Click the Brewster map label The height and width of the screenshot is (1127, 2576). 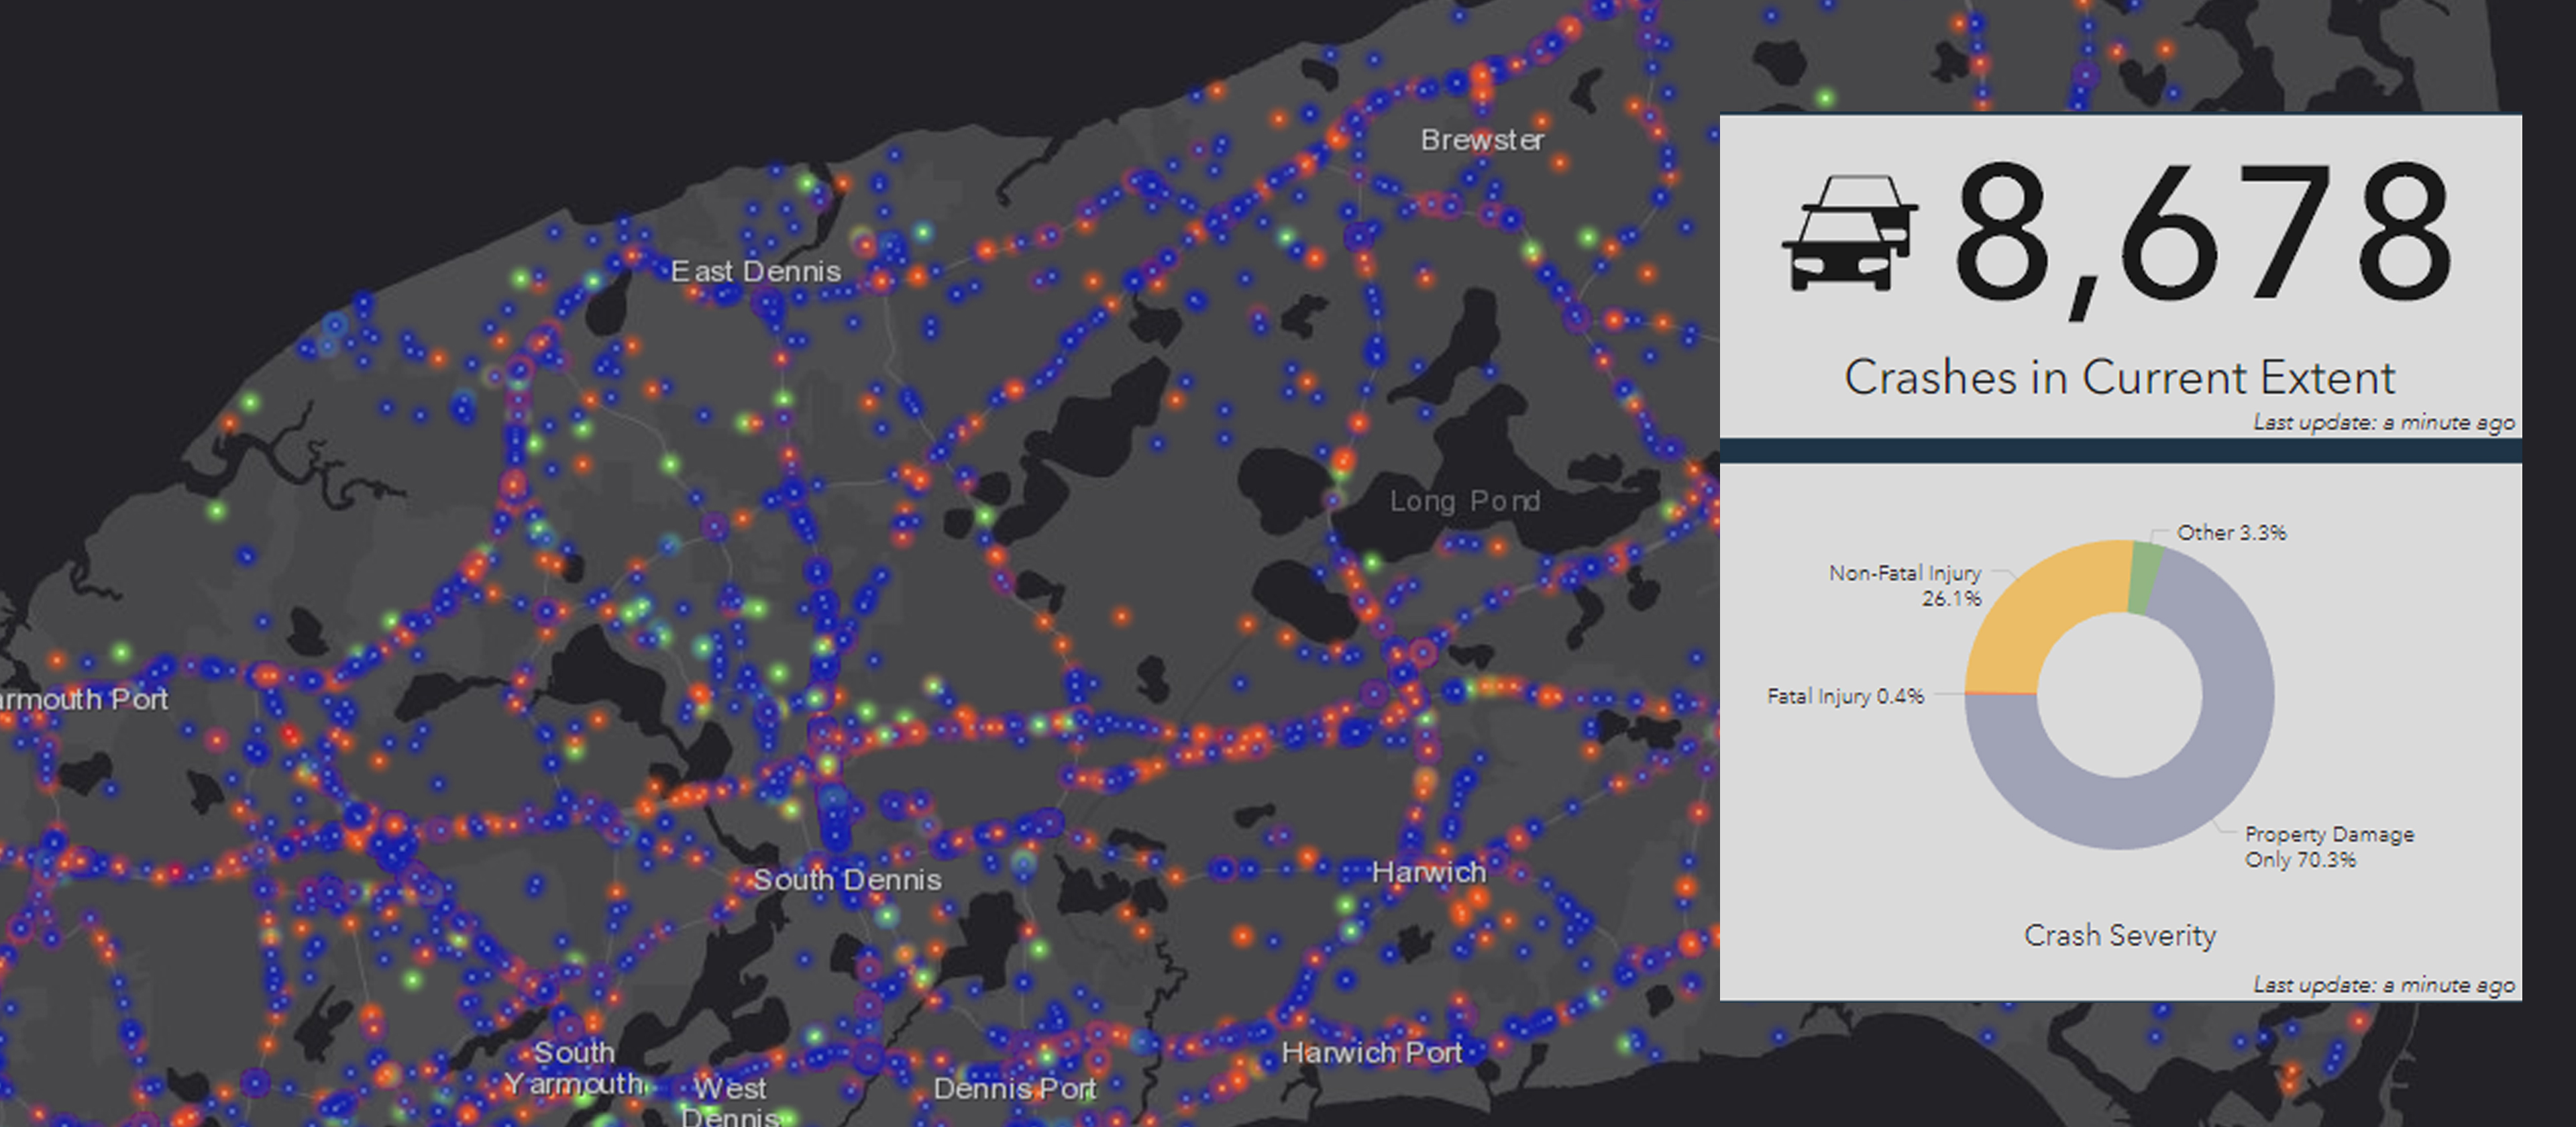[1482, 140]
